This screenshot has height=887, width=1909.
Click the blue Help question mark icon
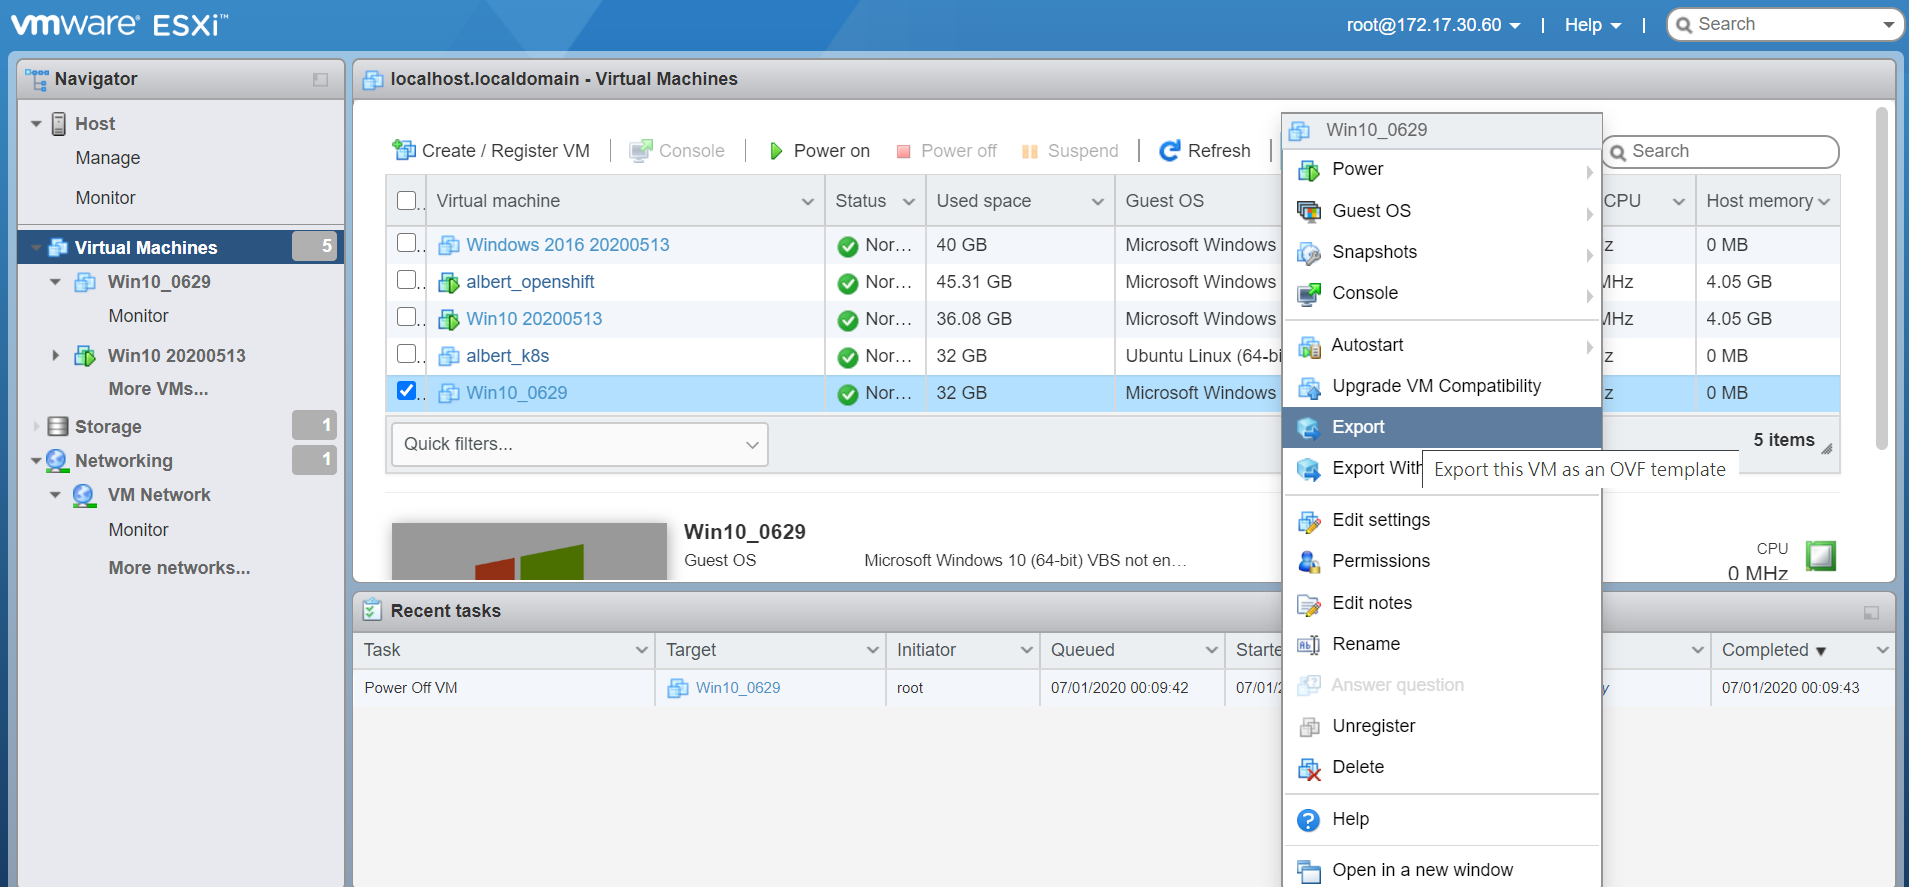(x=1308, y=820)
